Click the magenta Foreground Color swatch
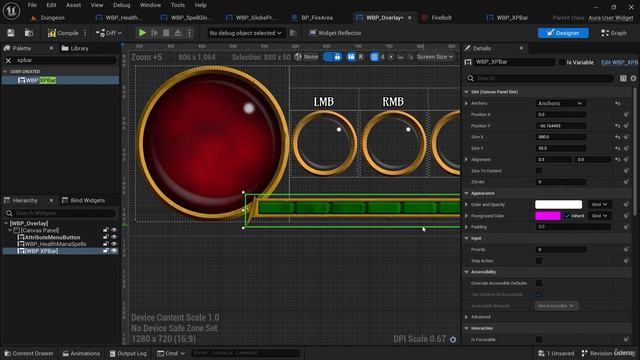 (x=547, y=216)
